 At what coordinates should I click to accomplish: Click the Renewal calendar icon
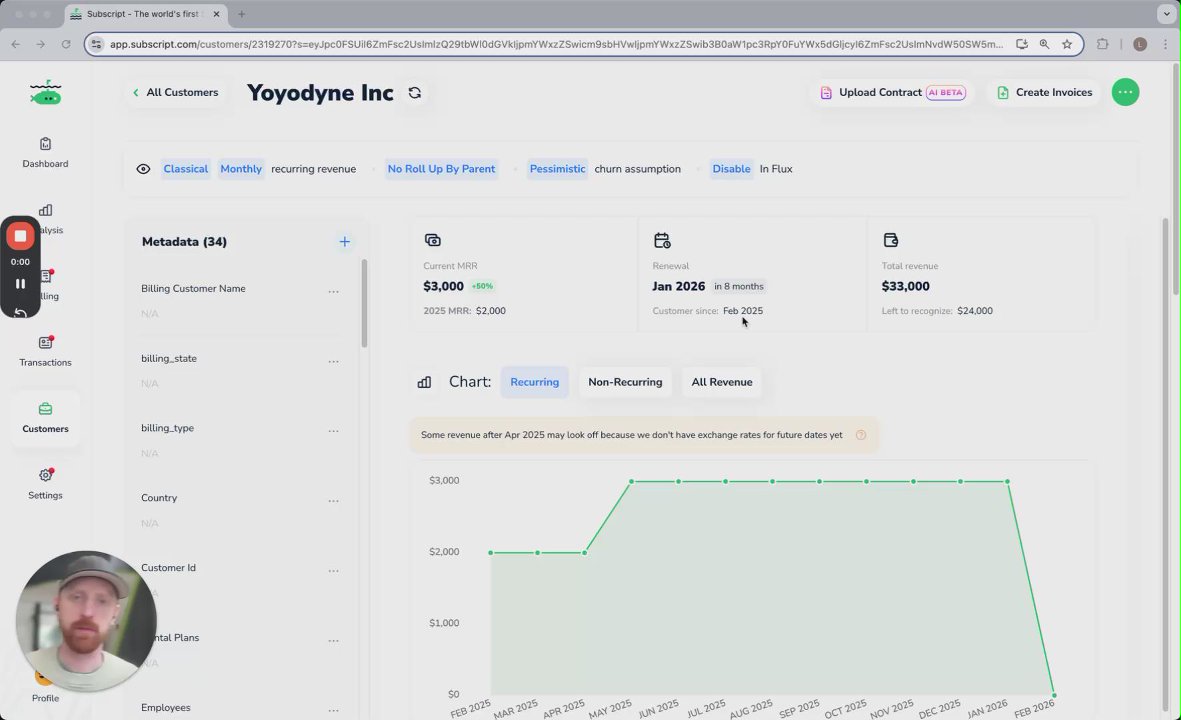point(662,240)
